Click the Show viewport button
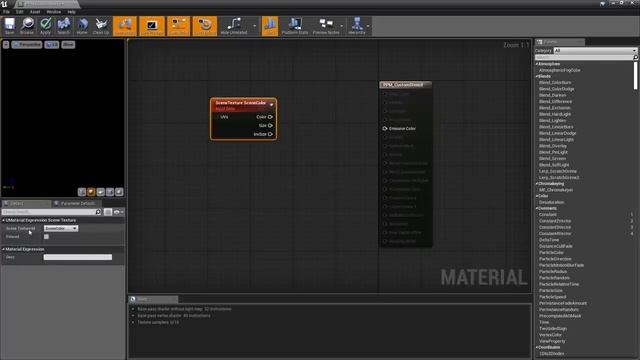This screenshot has height=360, width=640. (x=68, y=44)
